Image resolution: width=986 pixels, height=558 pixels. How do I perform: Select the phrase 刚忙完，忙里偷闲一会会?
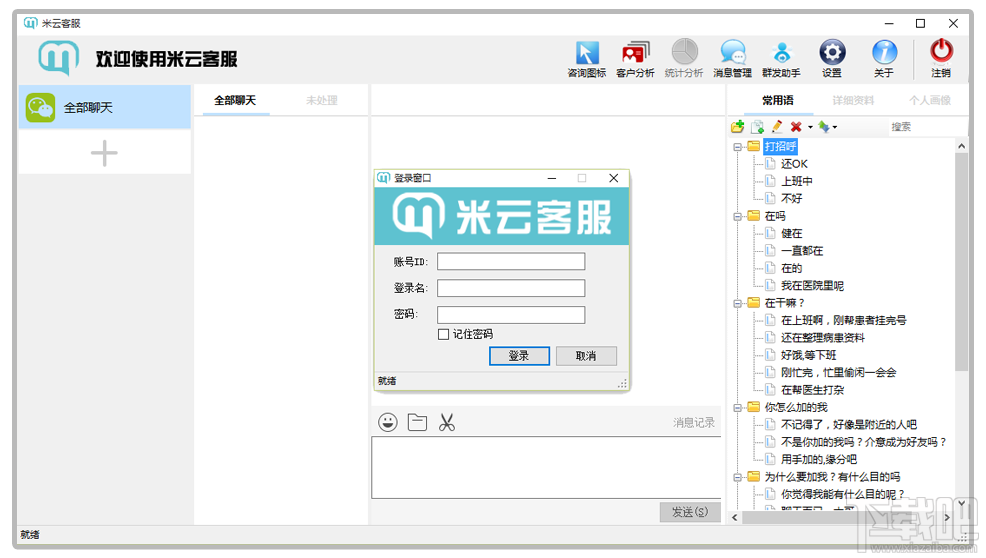pos(838,373)
